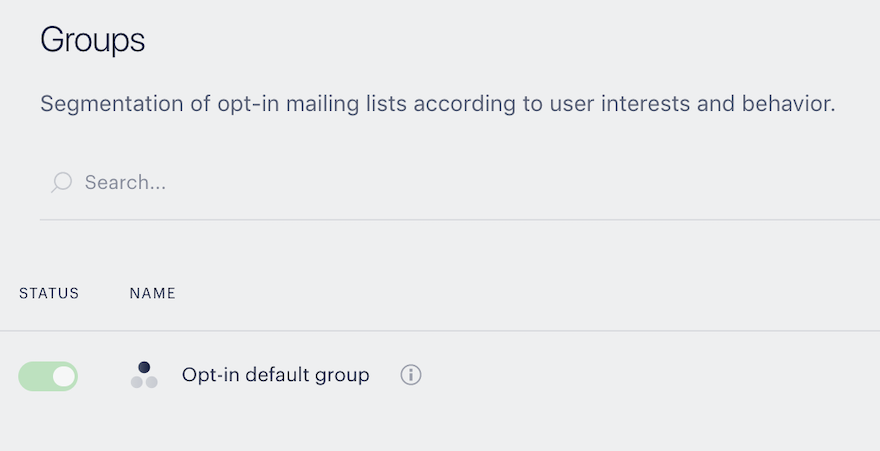Focus the Search... input field
The width and height of the screenshot is (880, 451).
[460, 182]
